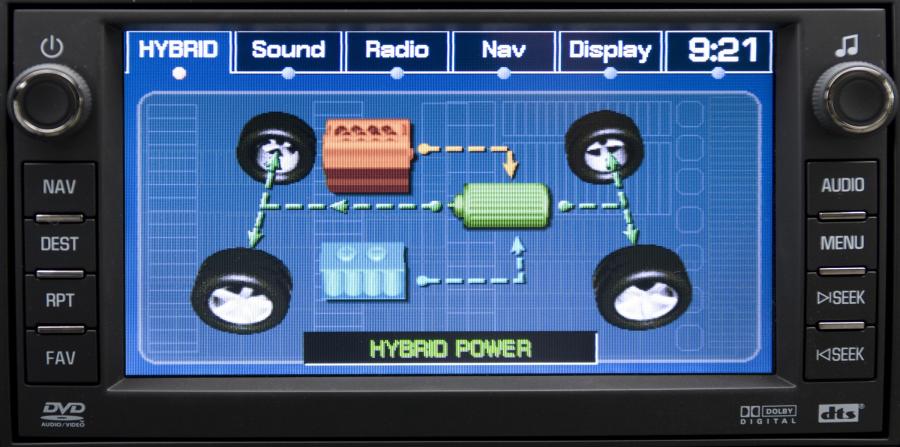Tap the orange engine icon
This screenshot has width=900, height=447.
tap(367, 155)
